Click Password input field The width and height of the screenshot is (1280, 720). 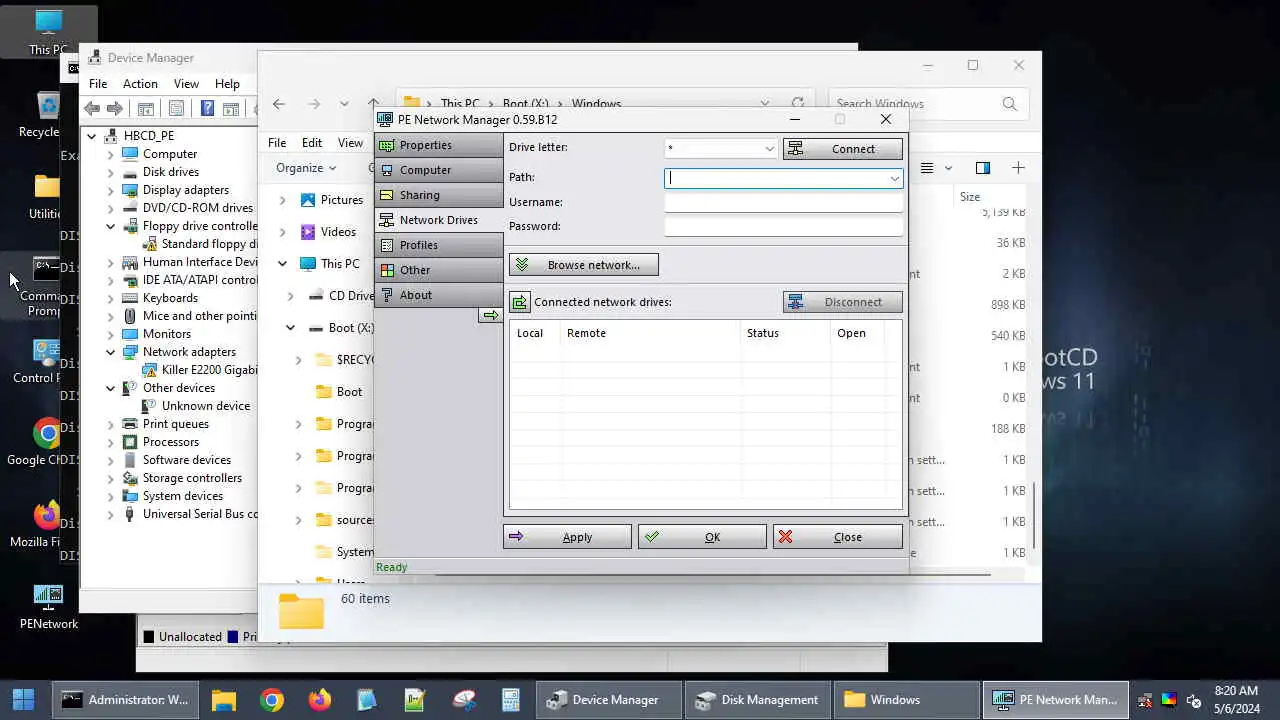pyautogui.click(x=784, y=226)
